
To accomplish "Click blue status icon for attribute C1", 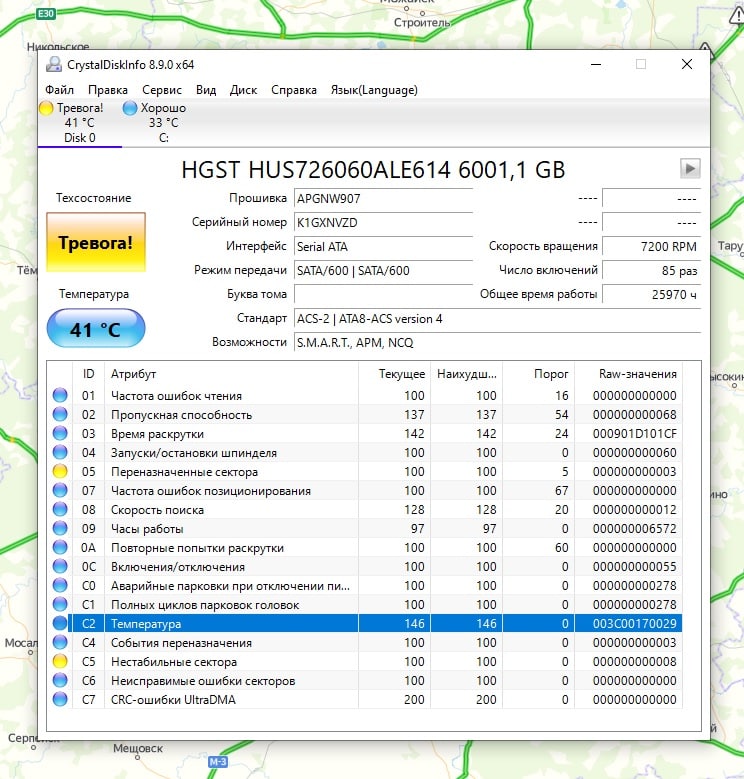I will tap(60, 605).
